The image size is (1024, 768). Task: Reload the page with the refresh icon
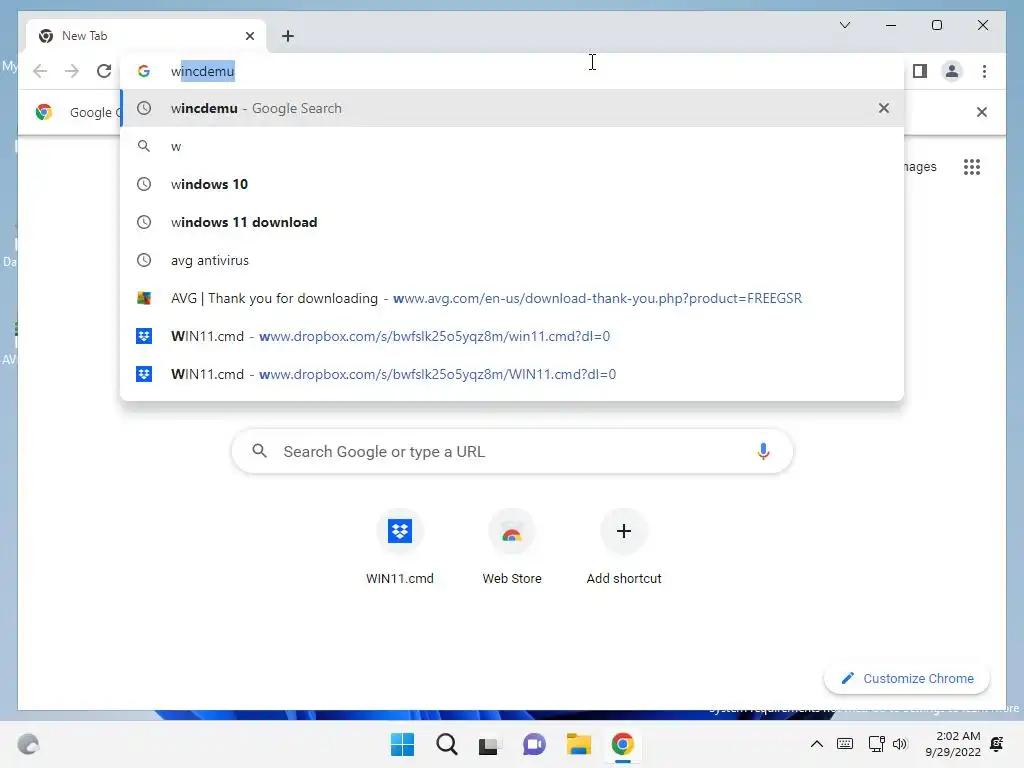[104, 71]
